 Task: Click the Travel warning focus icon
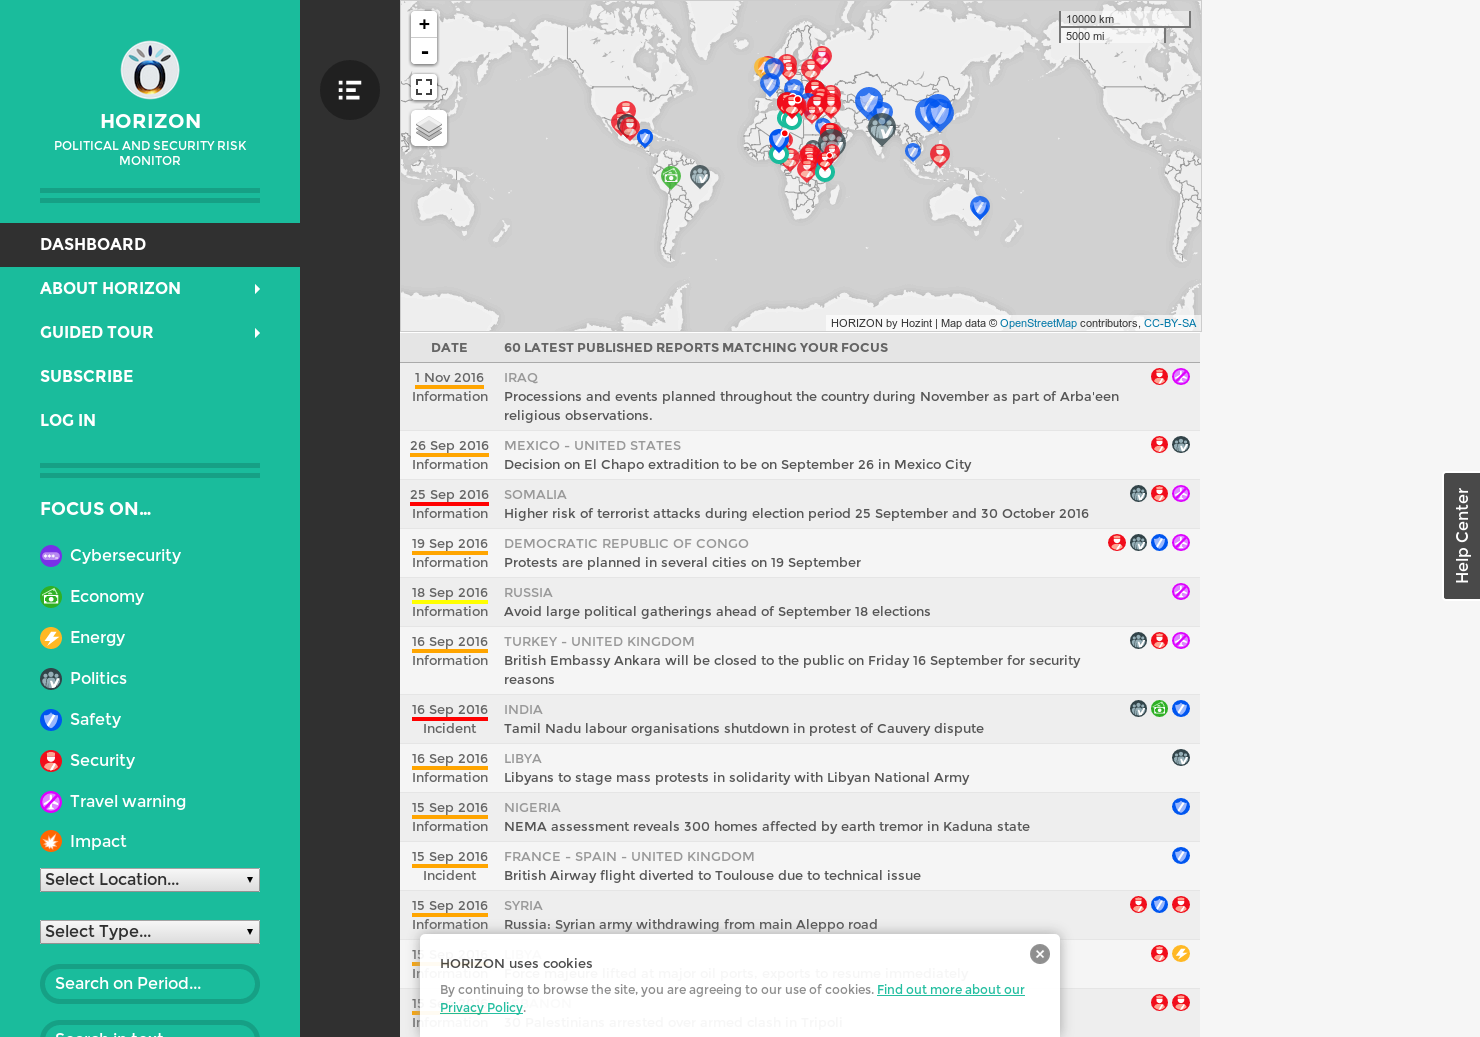(x=51, y=802)
